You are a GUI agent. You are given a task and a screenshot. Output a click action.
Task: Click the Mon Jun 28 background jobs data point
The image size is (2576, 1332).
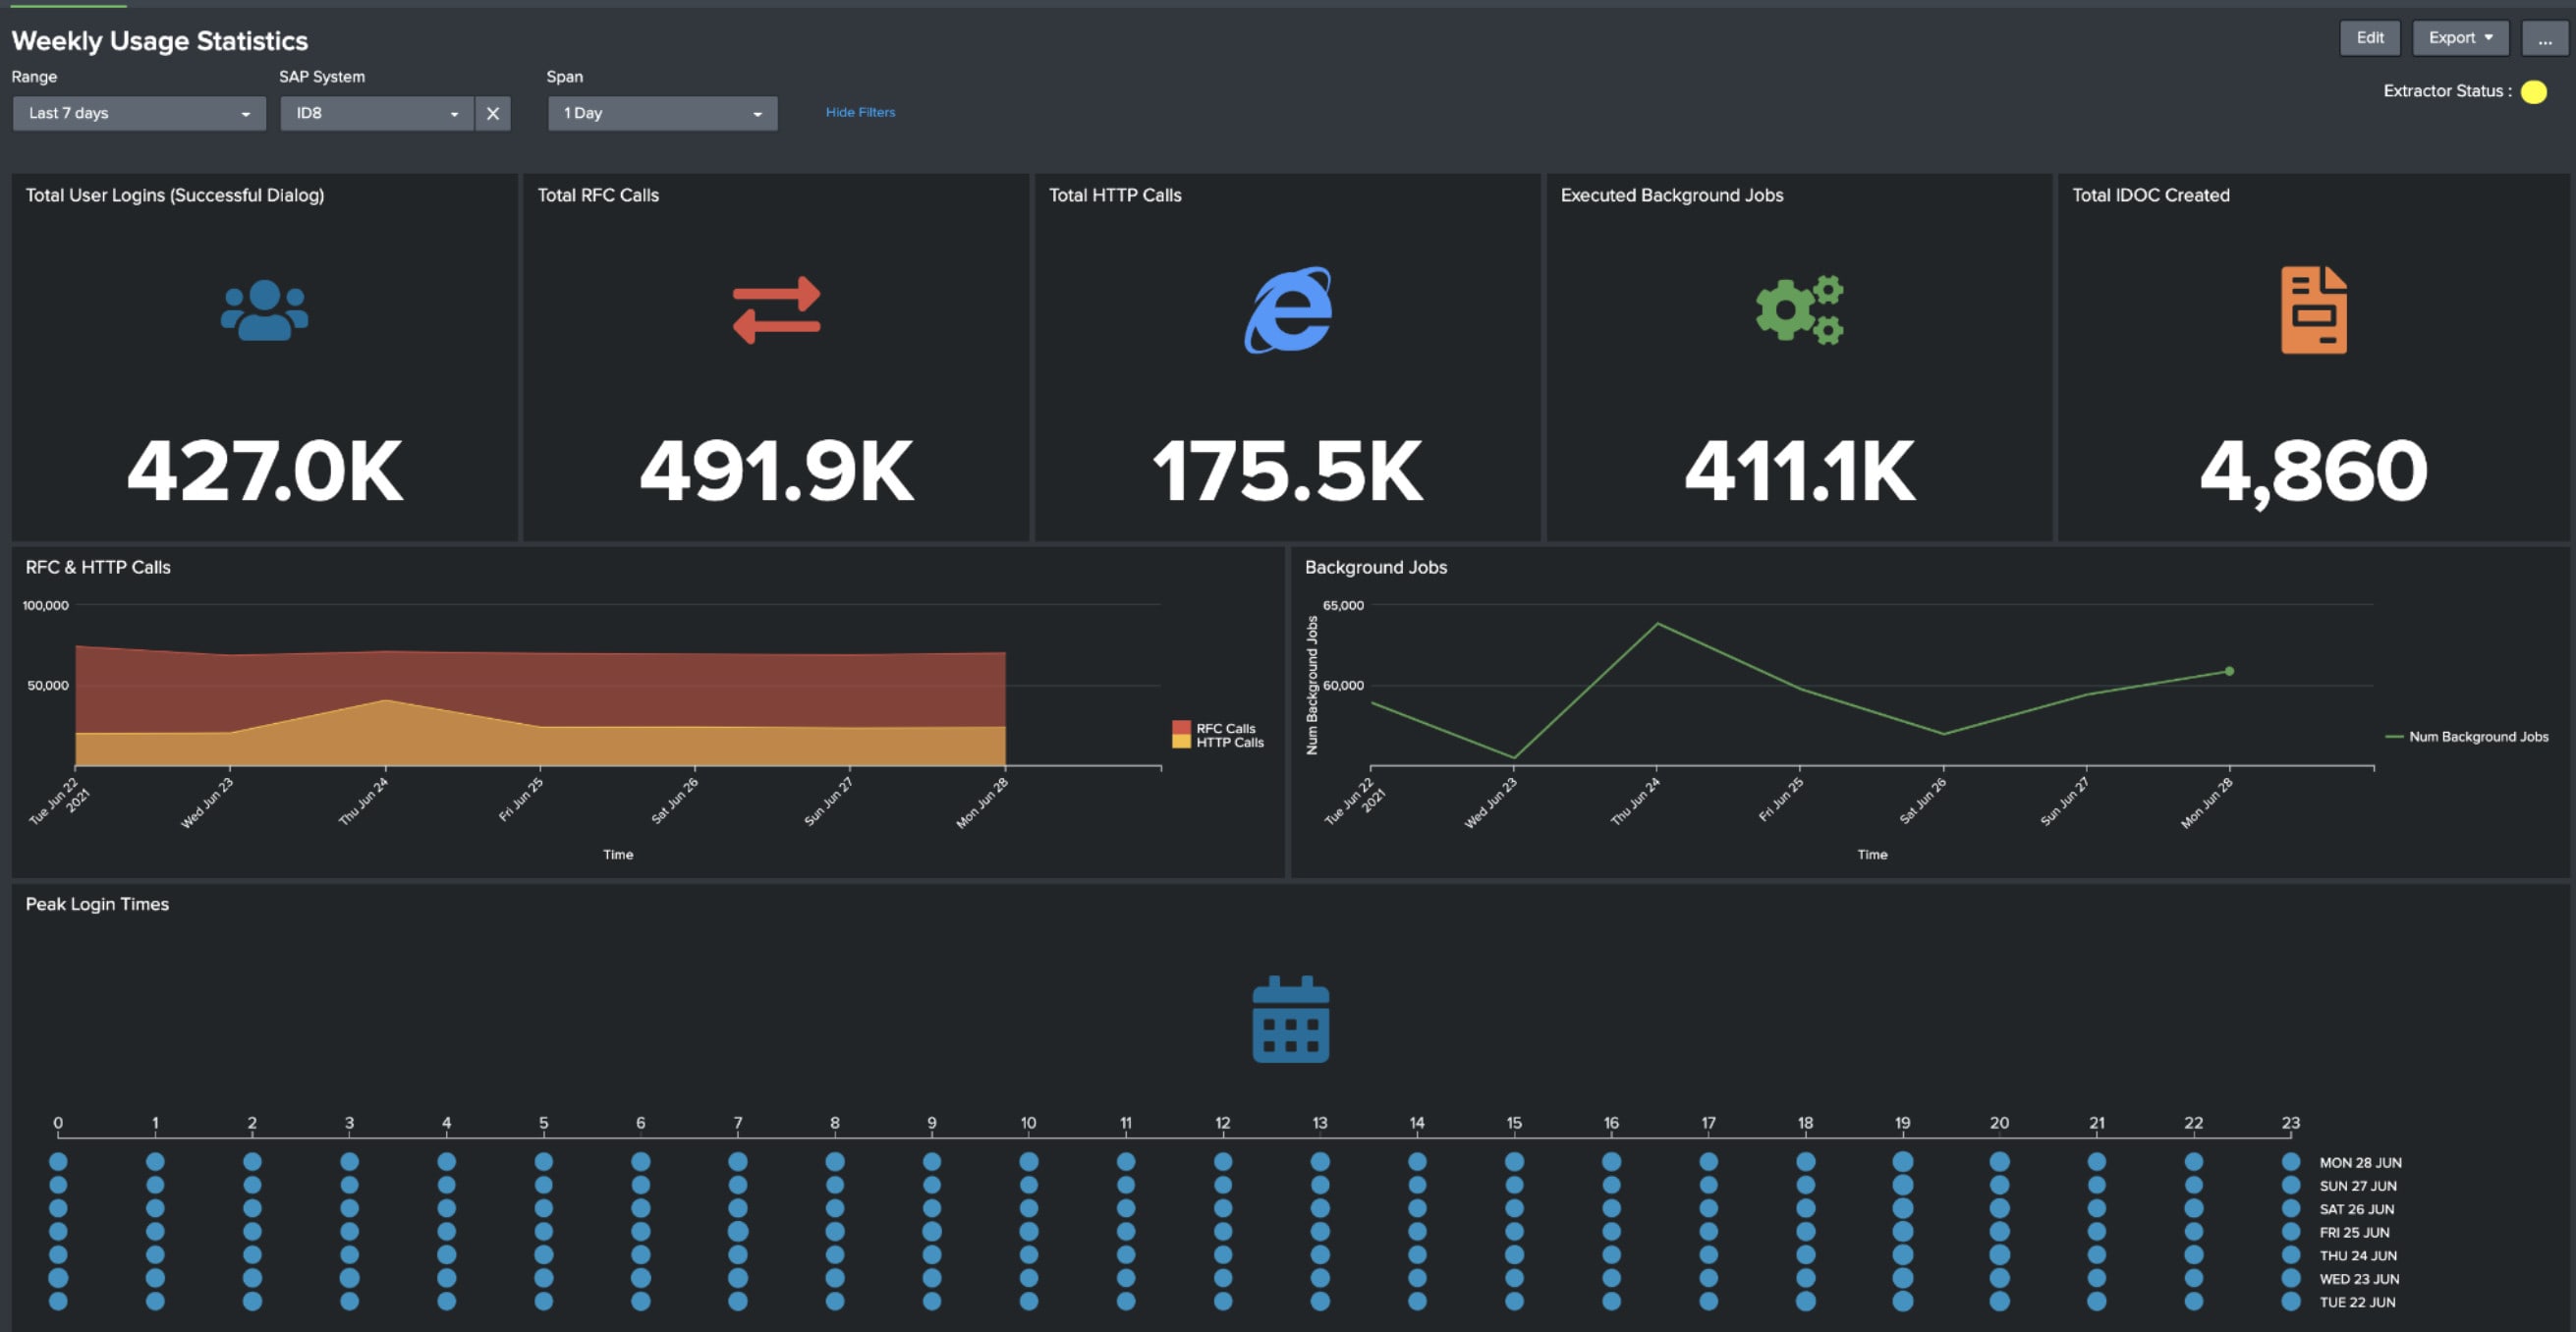(x=2229, y=671)
